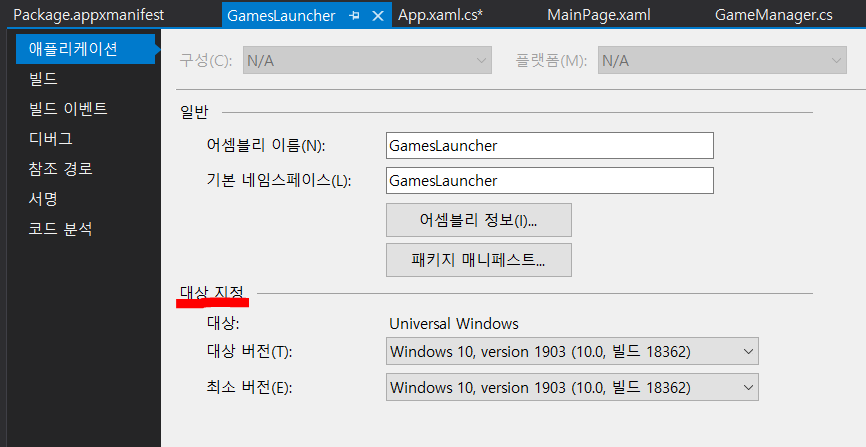Open the 빌드 이벤트 page
Image resolution: width=866 pixels, height=447 pixels.
pyautogui.click(x=67, y=109)
